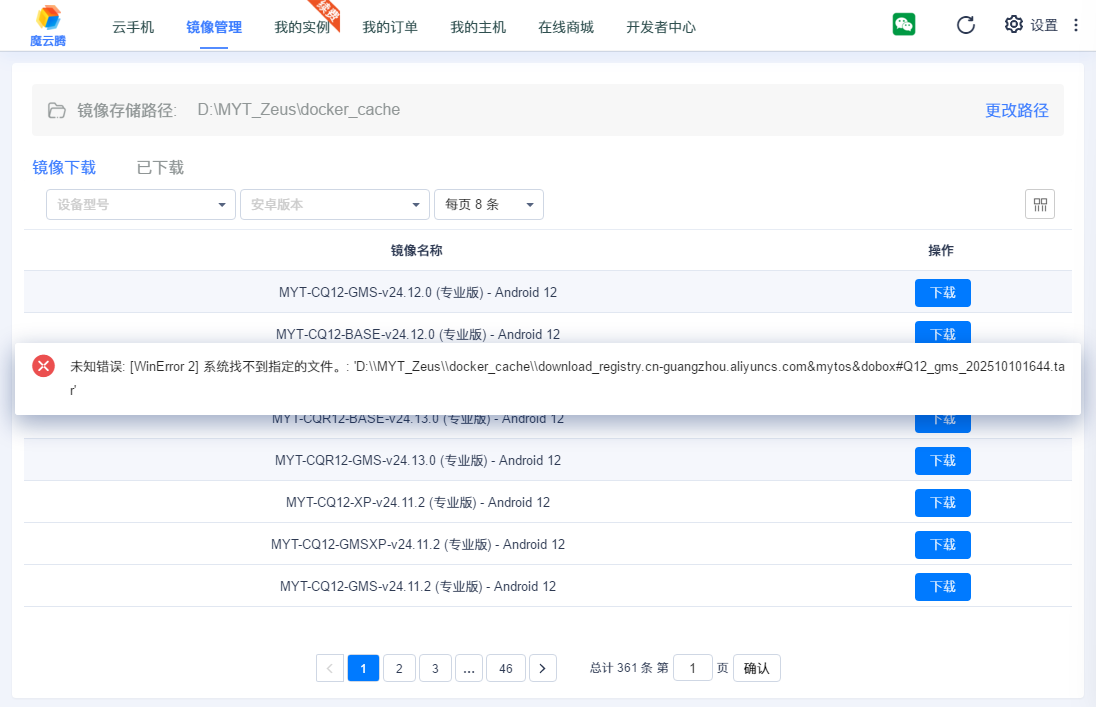
Task: Expand the 设备型号 dropdown
Action: pyautogui.click(x=141, y=204)
